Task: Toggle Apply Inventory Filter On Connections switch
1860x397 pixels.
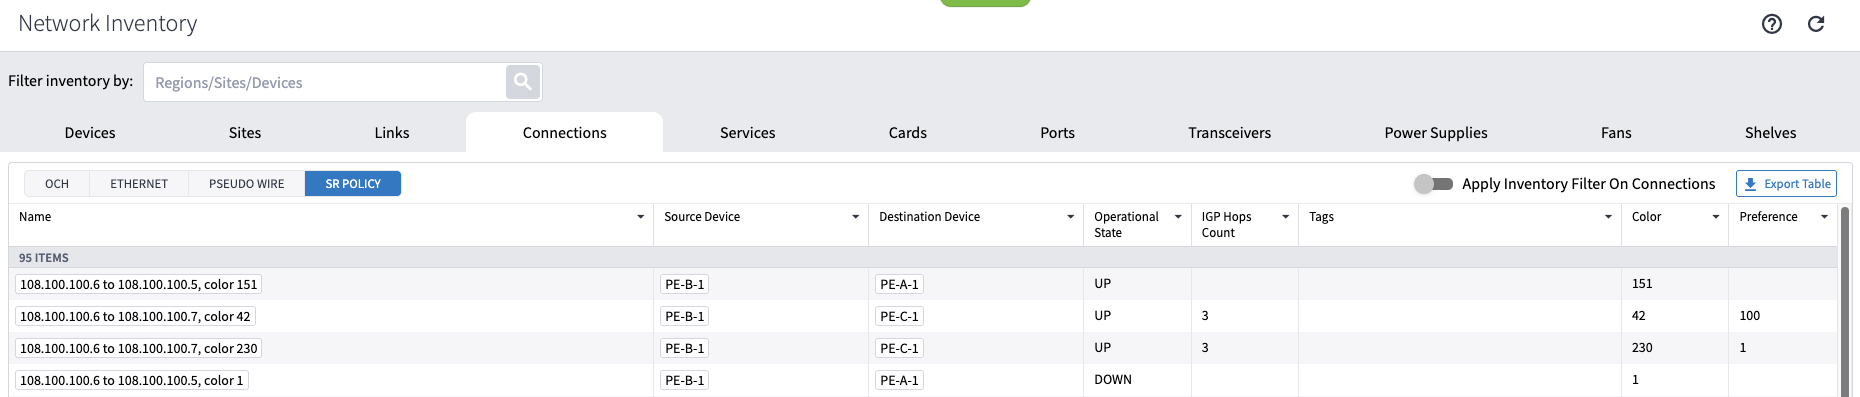Action: [1433, 184]
